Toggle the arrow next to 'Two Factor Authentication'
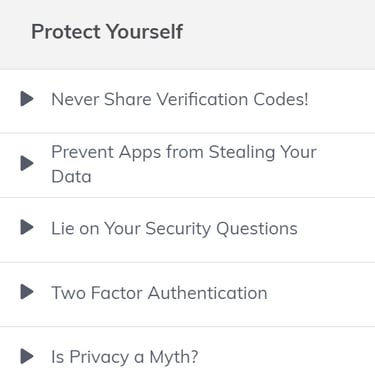The height and width of the screenshot is (386, 375). point(27,292)
